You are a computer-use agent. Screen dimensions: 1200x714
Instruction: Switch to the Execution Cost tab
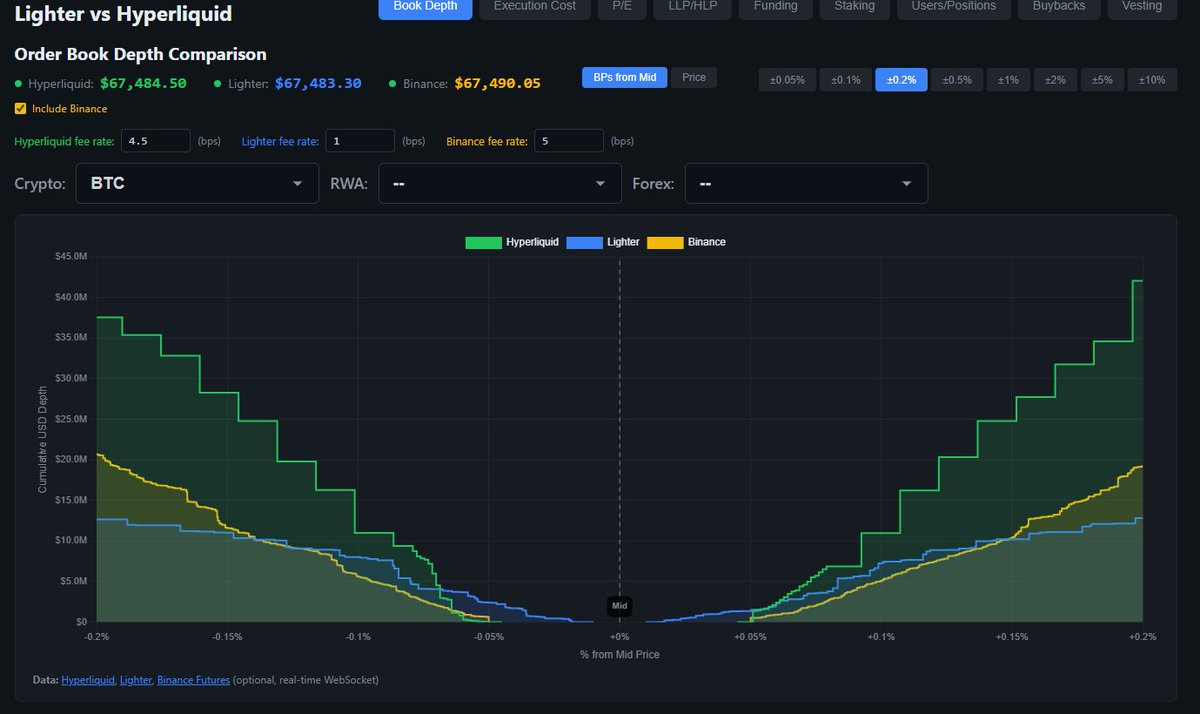coord(535,7)
